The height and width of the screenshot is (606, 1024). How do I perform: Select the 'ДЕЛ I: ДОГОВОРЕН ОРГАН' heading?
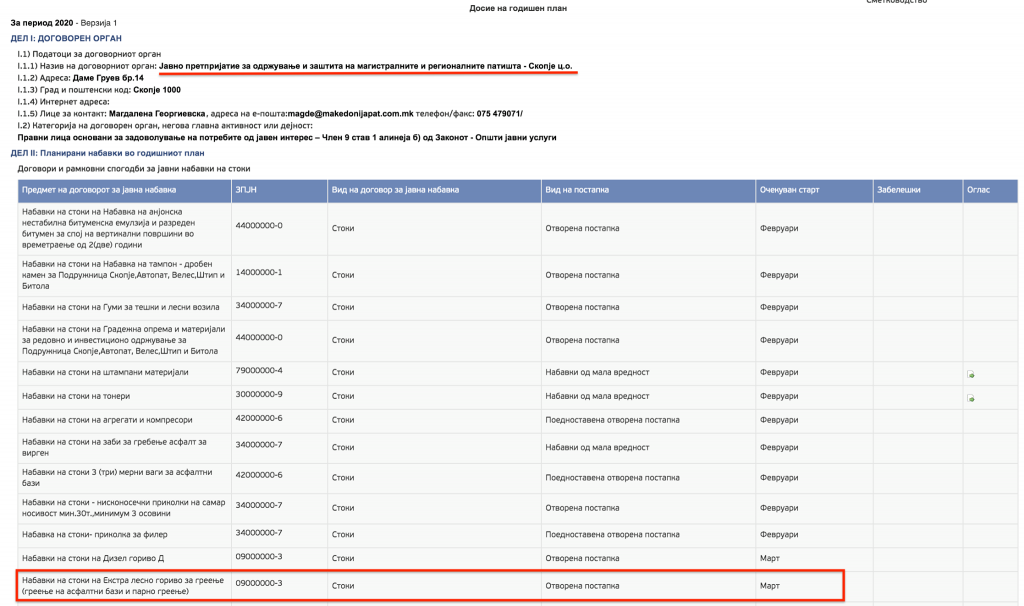66,39
